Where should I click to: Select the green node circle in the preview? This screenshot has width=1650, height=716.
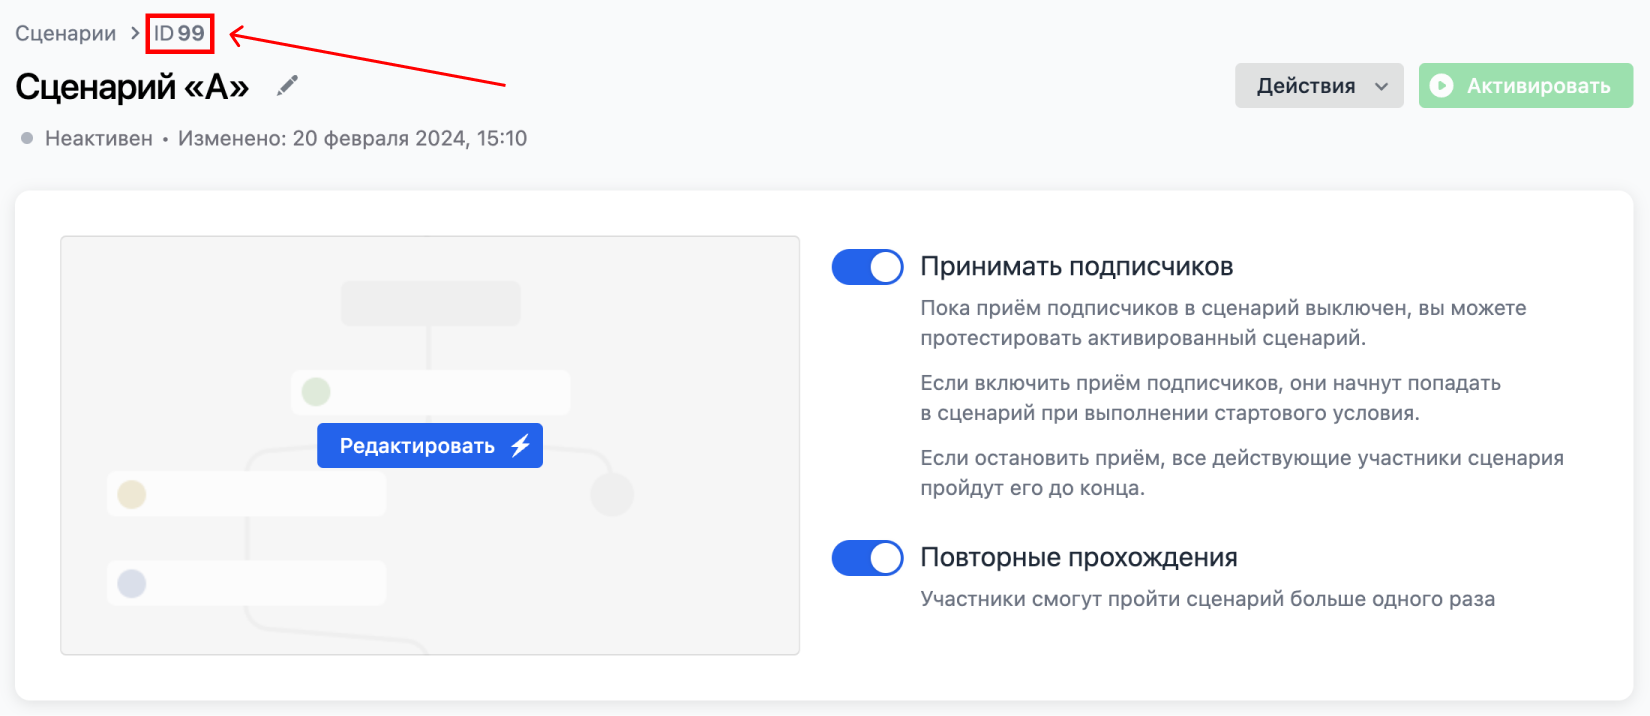[x=316, y=391]
